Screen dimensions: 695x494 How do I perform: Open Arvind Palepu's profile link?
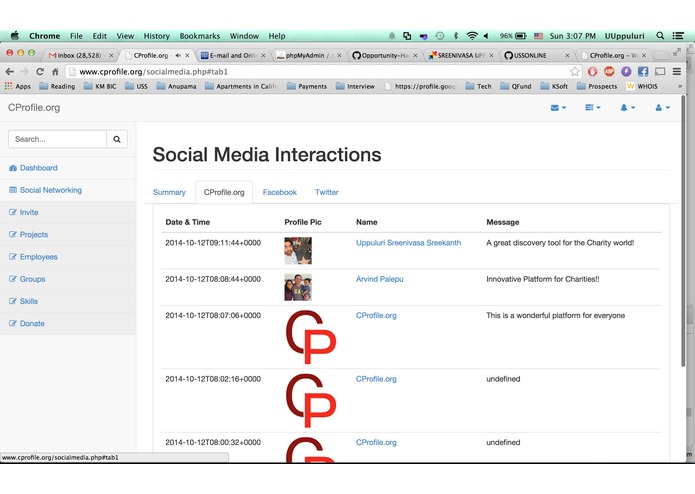click(x=379, y=279)
